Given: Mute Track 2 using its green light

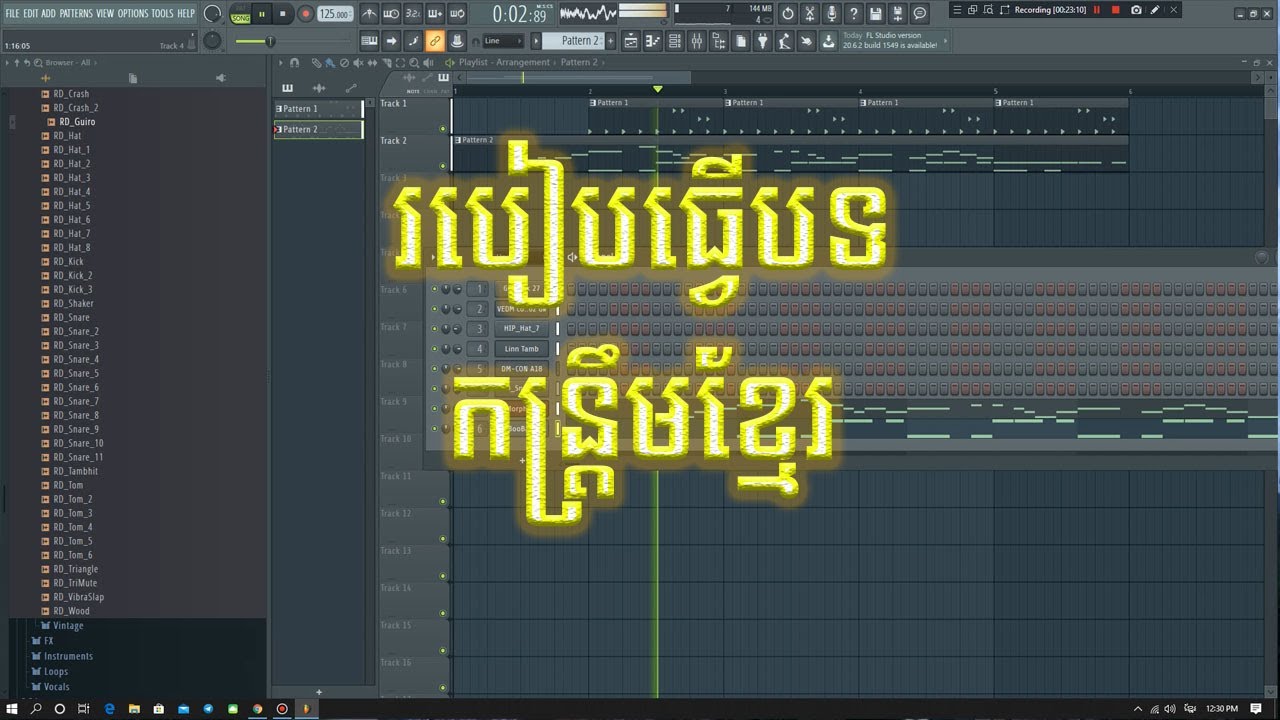Looking at the screenshot, I should (x=443, y=166).
